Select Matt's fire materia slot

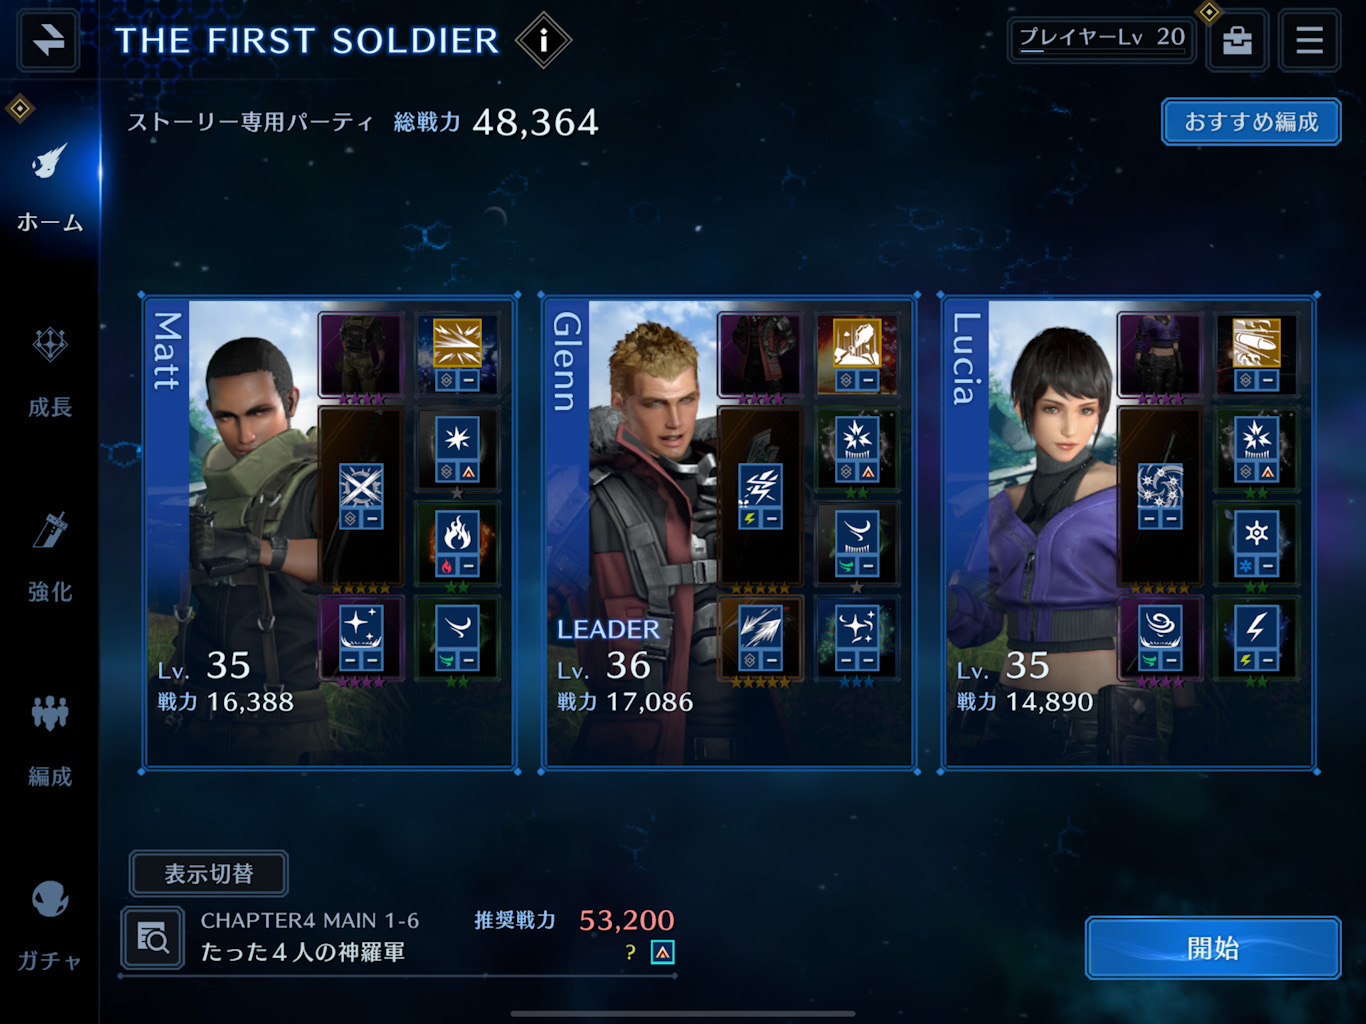pyautogui.click(x=457, y=544)
